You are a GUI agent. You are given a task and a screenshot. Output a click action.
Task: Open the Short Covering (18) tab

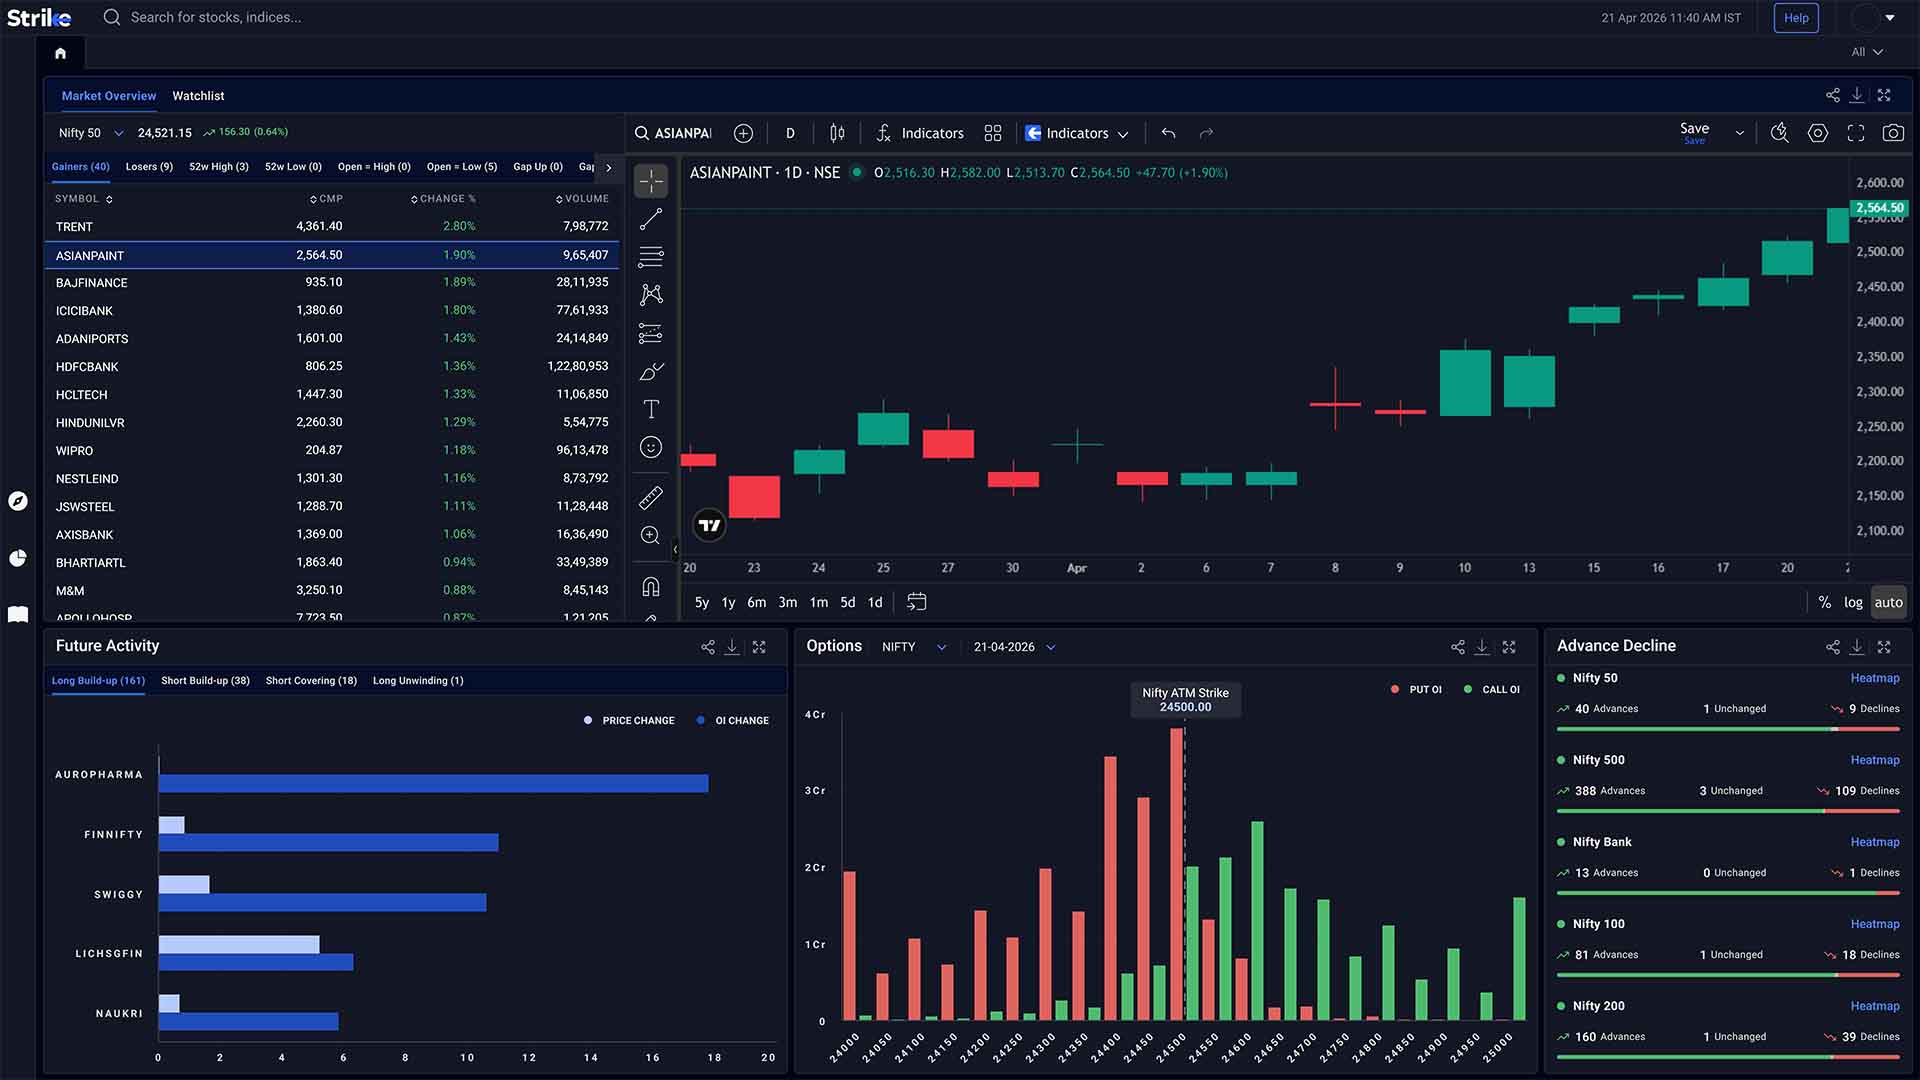pos(311,680)
